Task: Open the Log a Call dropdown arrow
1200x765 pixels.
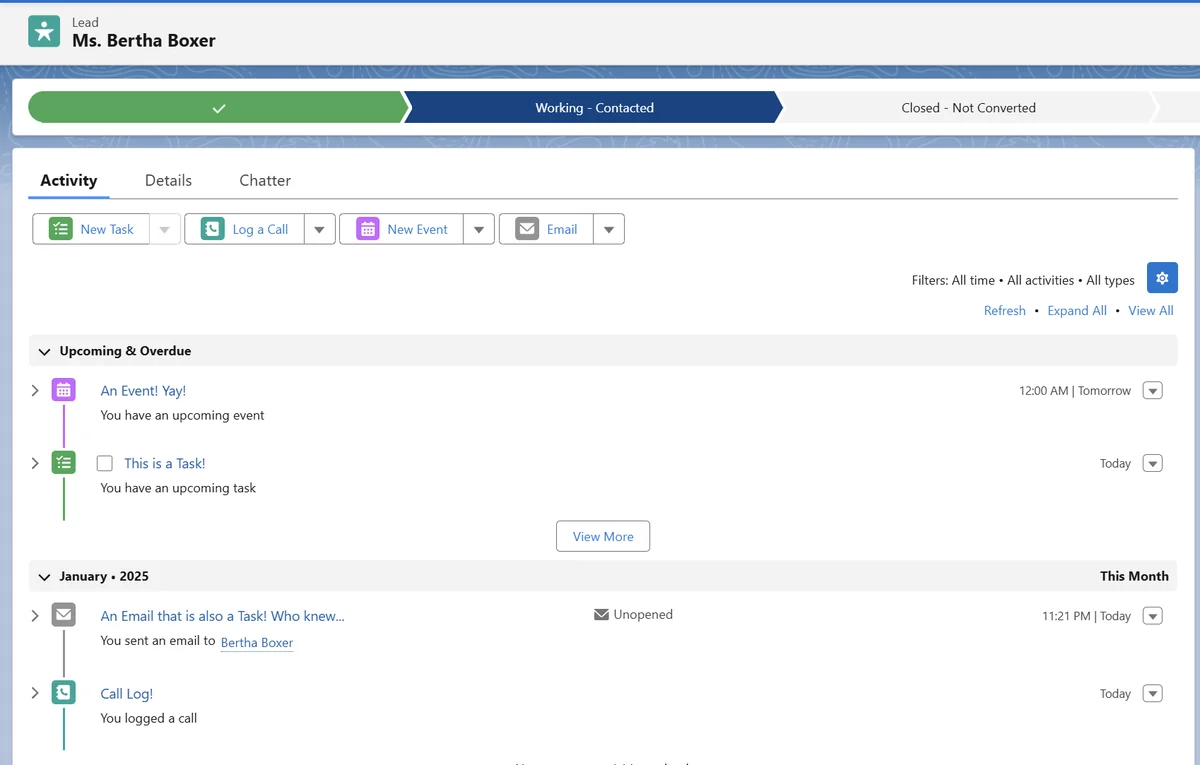Action: pyautogui.click(x=319, y=229)
